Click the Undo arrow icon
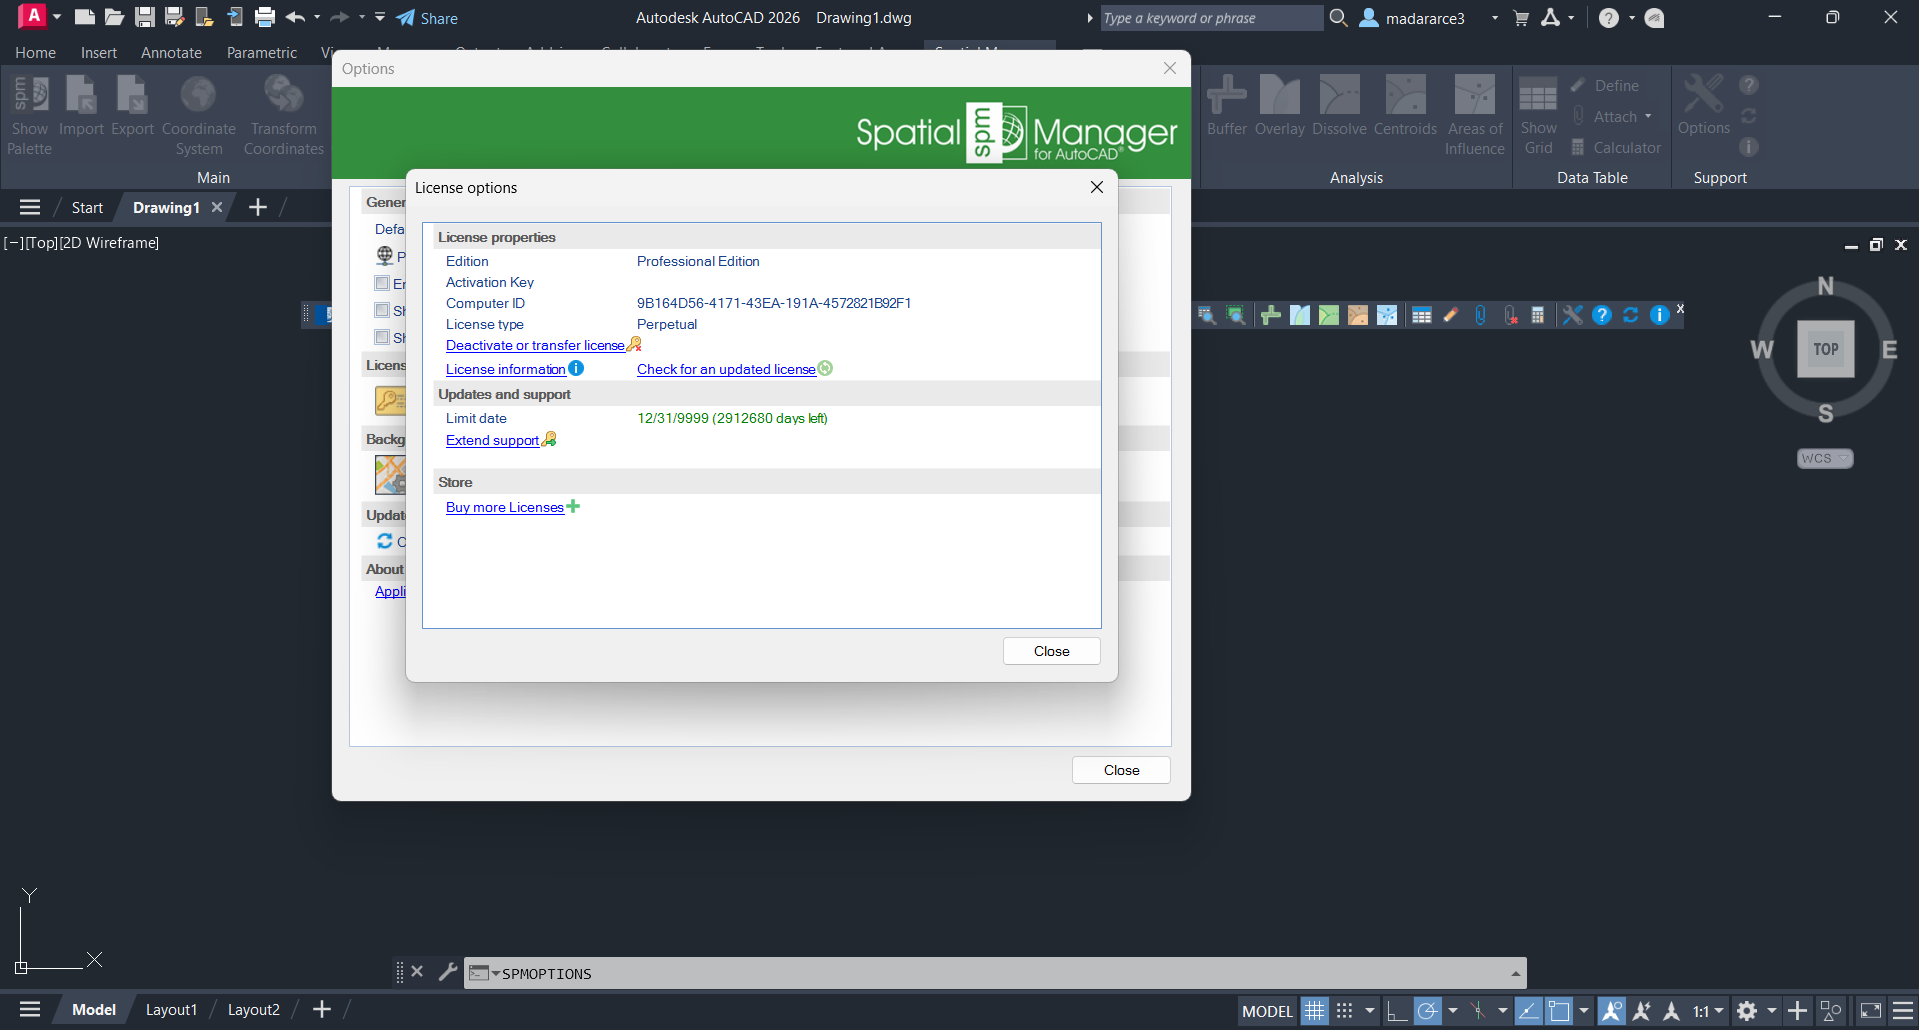 [295, 17]
